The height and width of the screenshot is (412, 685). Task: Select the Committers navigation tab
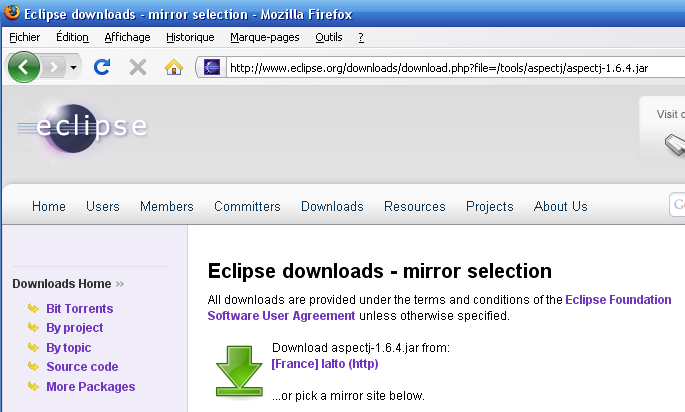point(247,206)
